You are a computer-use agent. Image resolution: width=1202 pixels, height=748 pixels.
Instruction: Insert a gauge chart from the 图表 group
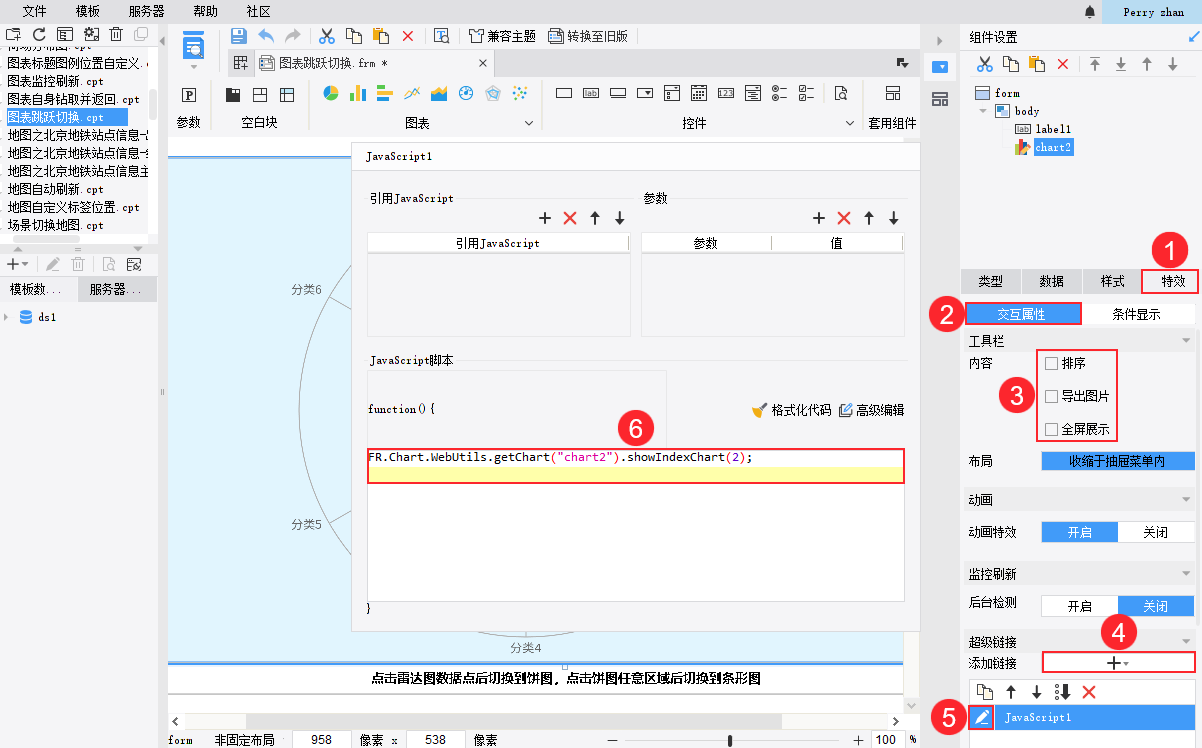click(x=466, y=93)
